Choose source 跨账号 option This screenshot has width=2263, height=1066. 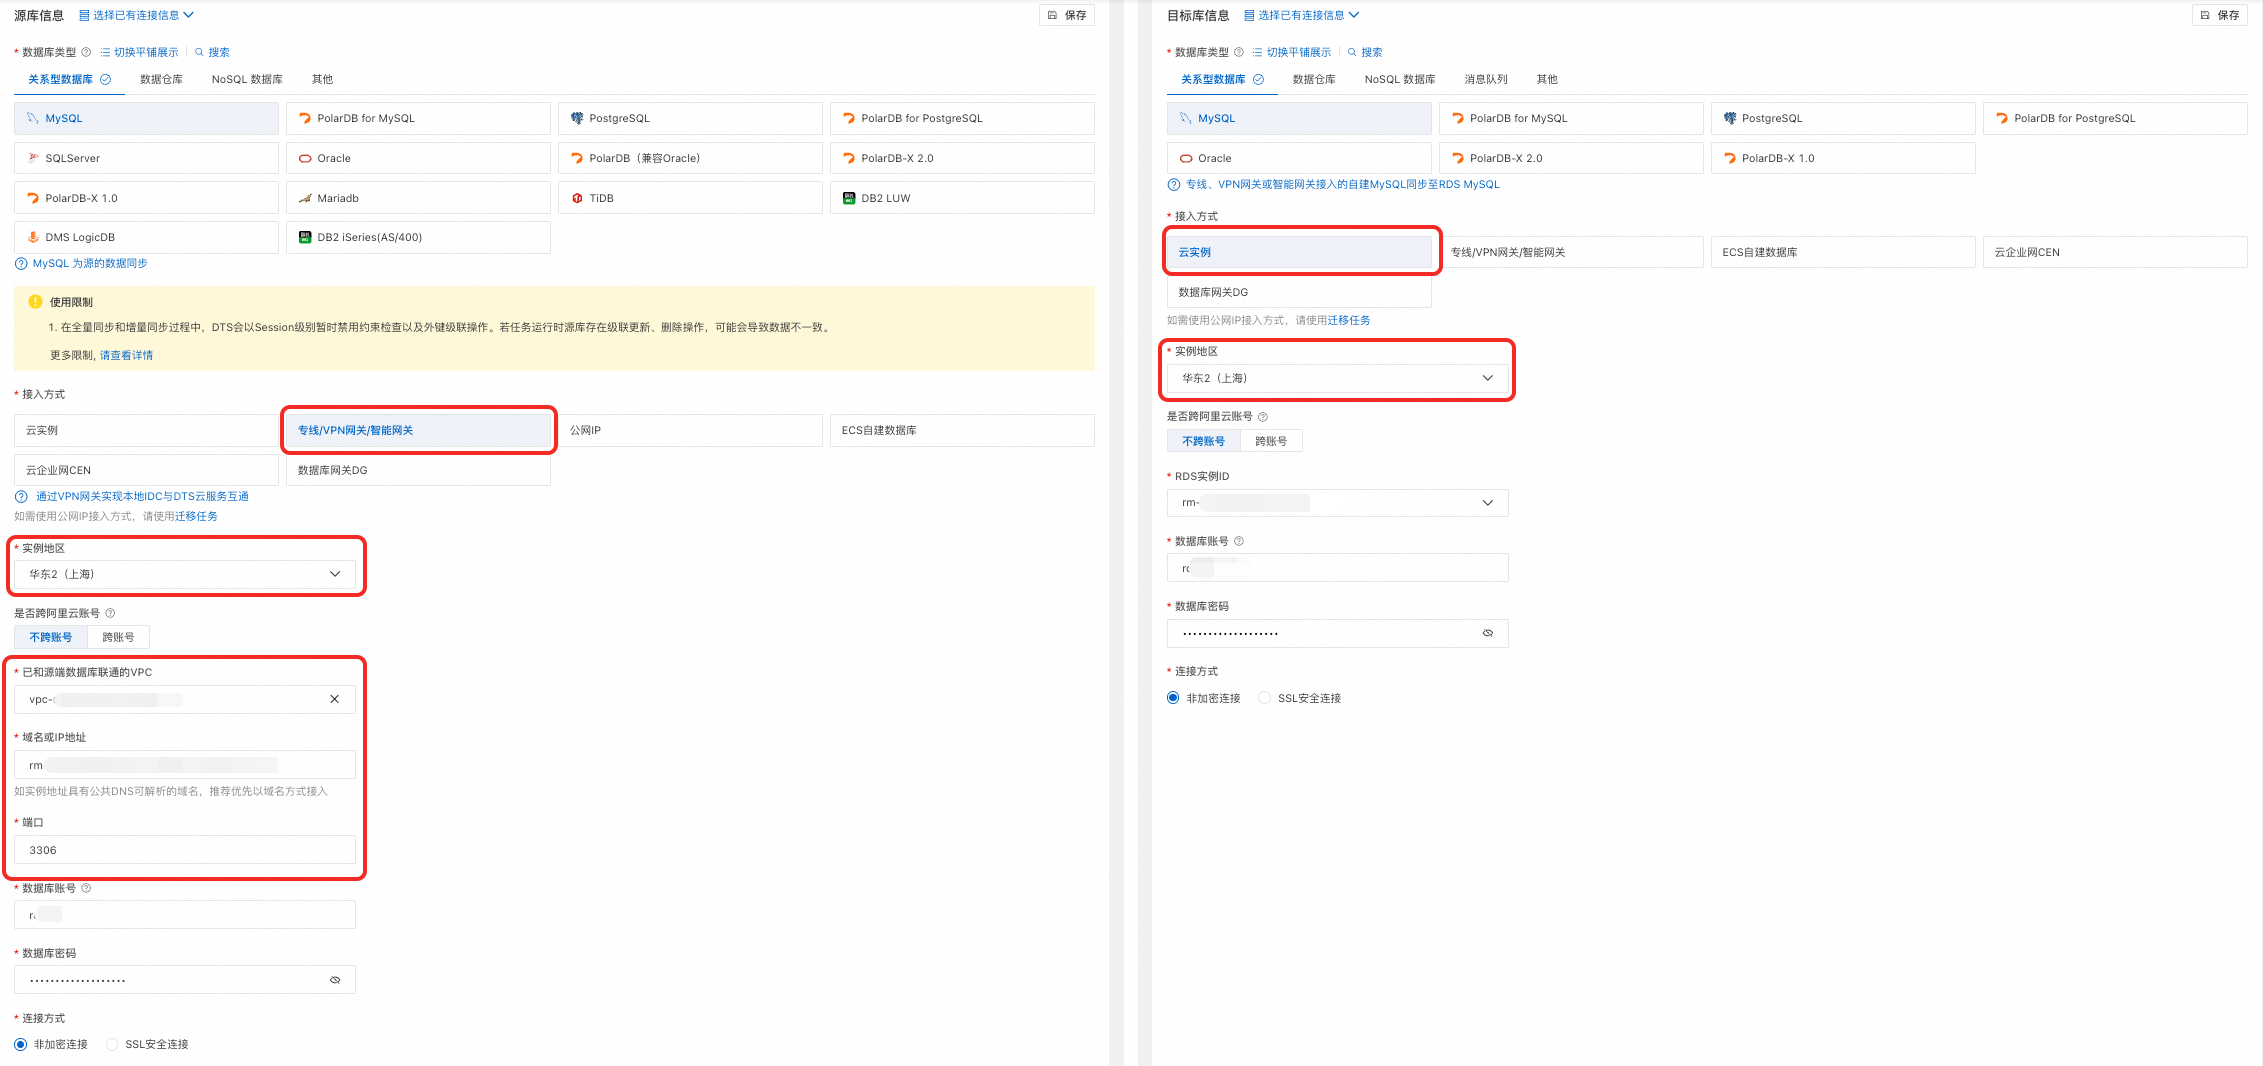click(x=118, y=637)
